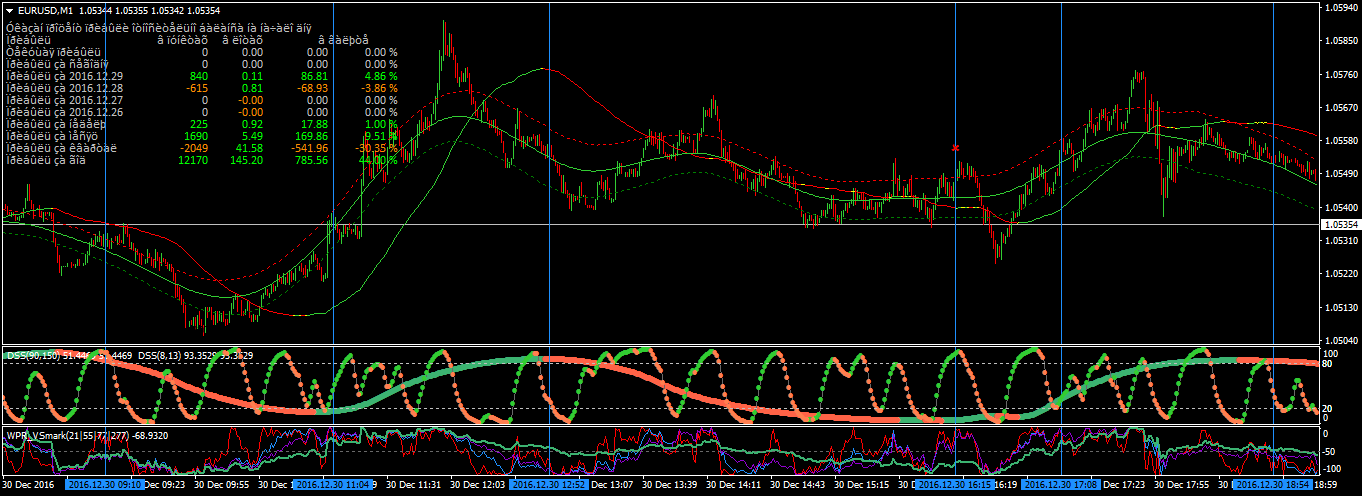Click the green 840 points value
Viewport: 1362px width, 496px height.
[198, 75]
